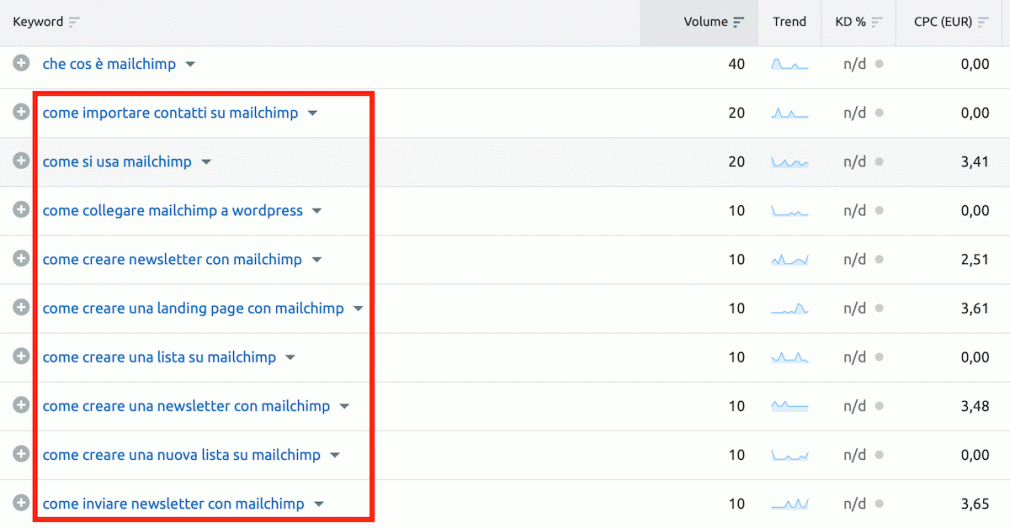
Task: Select n/d KD for 'come si usa mailchimp'
Action: (x=855, y=162)
